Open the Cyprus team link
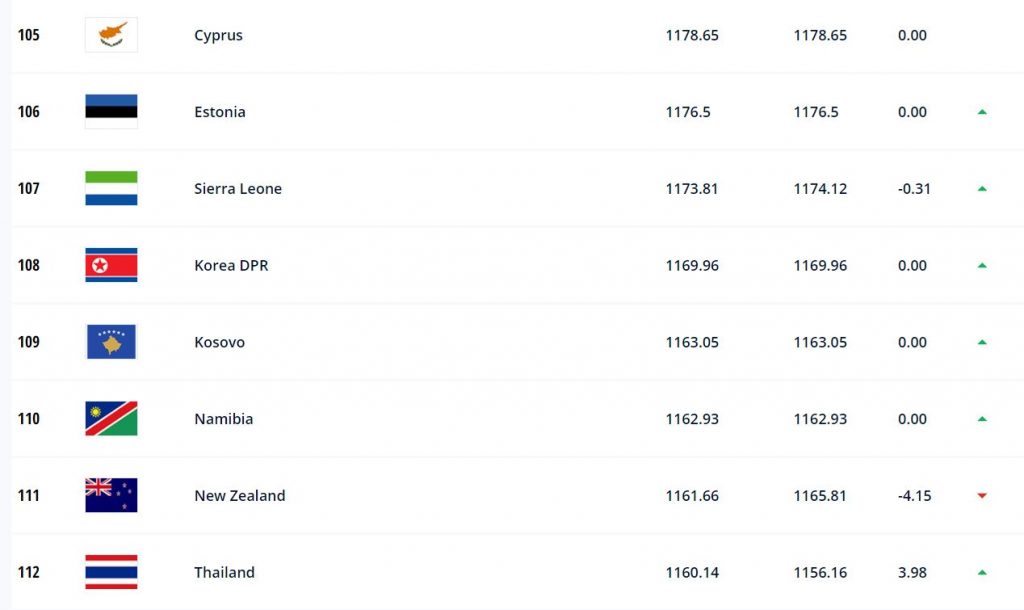Screen dimensions: 1024x610 [218, 35]
